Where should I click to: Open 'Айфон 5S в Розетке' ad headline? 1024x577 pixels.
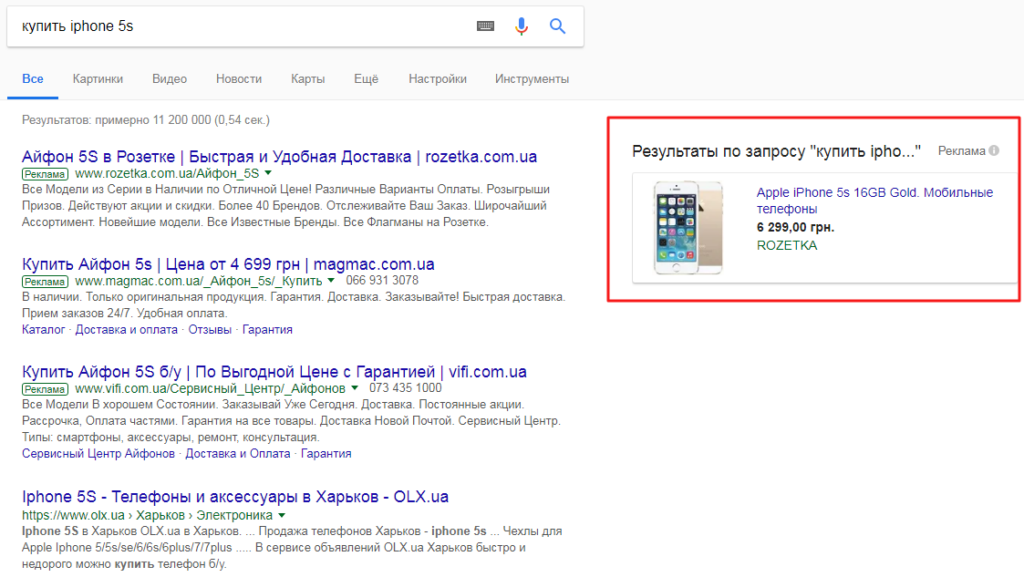(x=279, y=157)
